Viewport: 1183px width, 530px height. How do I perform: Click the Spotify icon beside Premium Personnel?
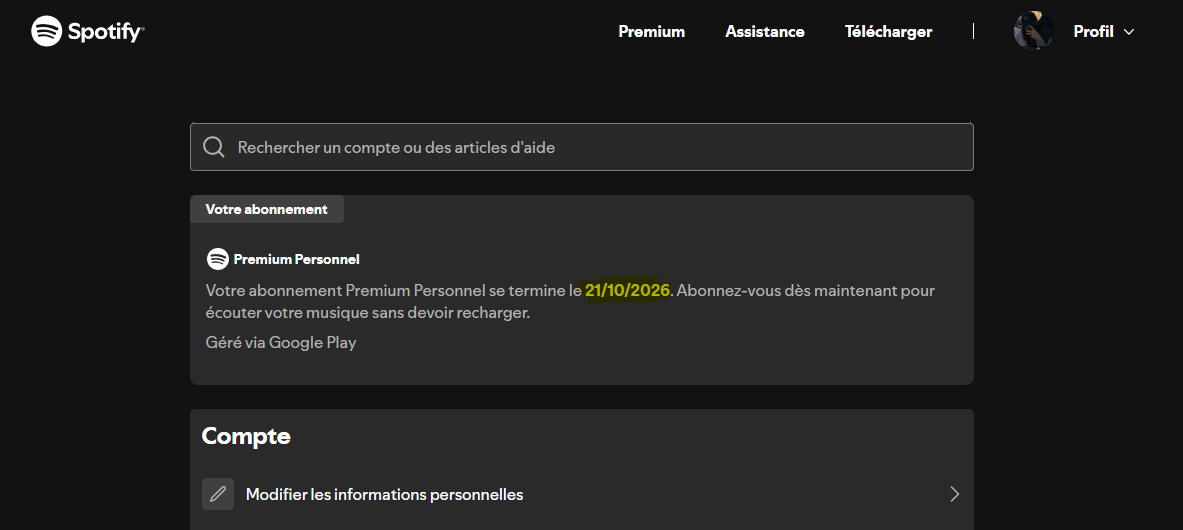(217, 259)
